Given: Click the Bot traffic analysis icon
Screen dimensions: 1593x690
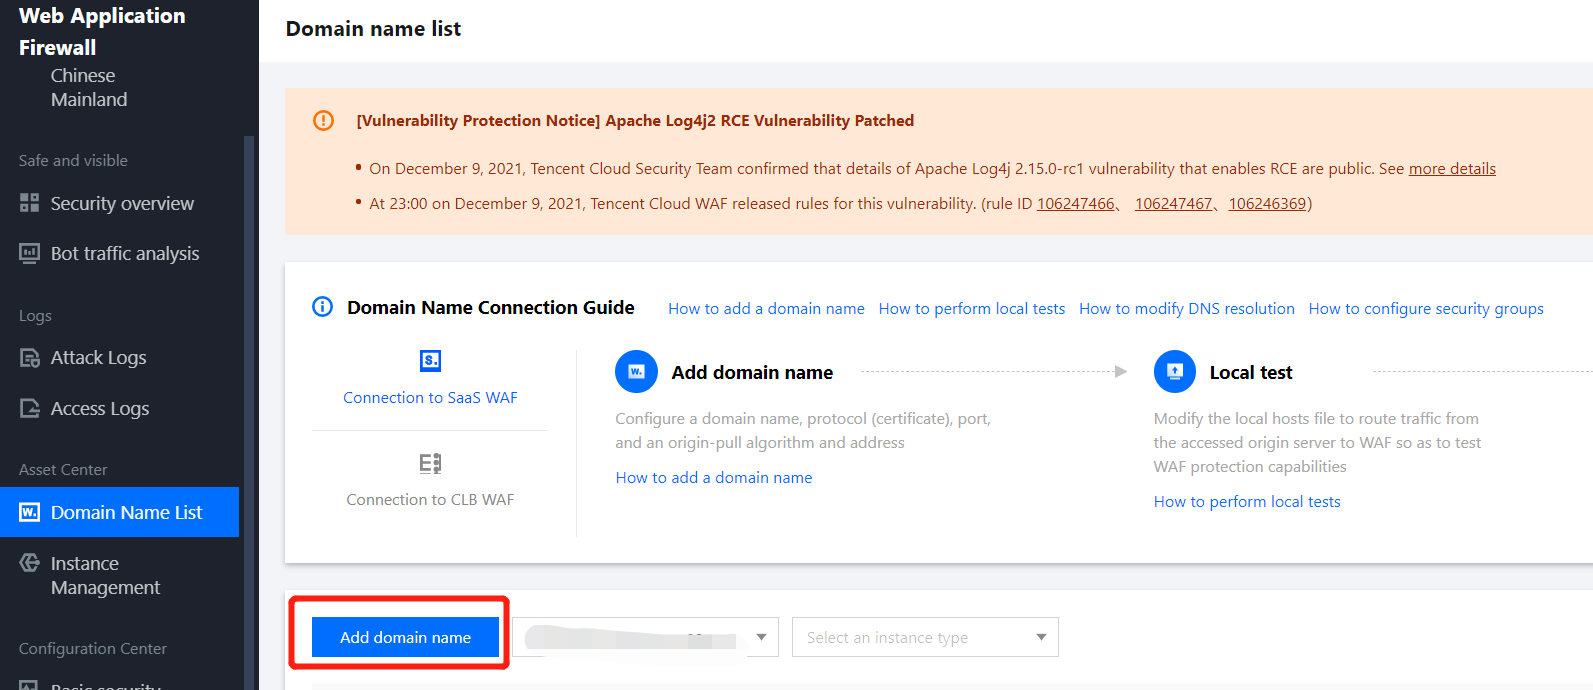Looking at the screenshot, I should click(29, 253).
